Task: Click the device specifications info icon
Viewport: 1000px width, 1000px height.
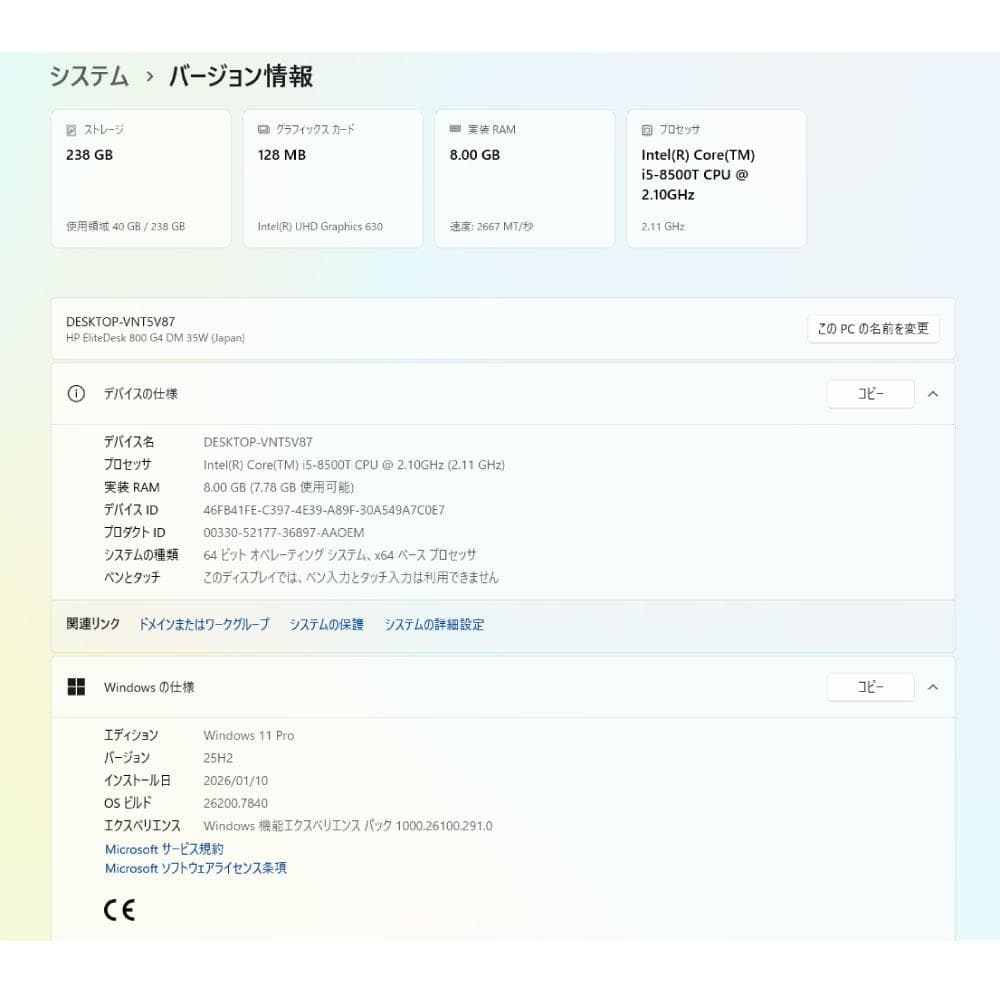Action: click(x=76, y=393)
